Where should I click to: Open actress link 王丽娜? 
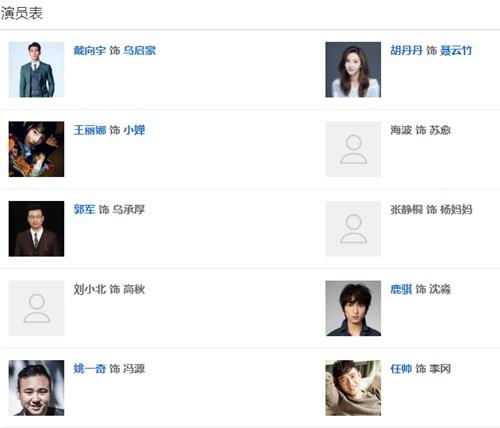[90, 130]
